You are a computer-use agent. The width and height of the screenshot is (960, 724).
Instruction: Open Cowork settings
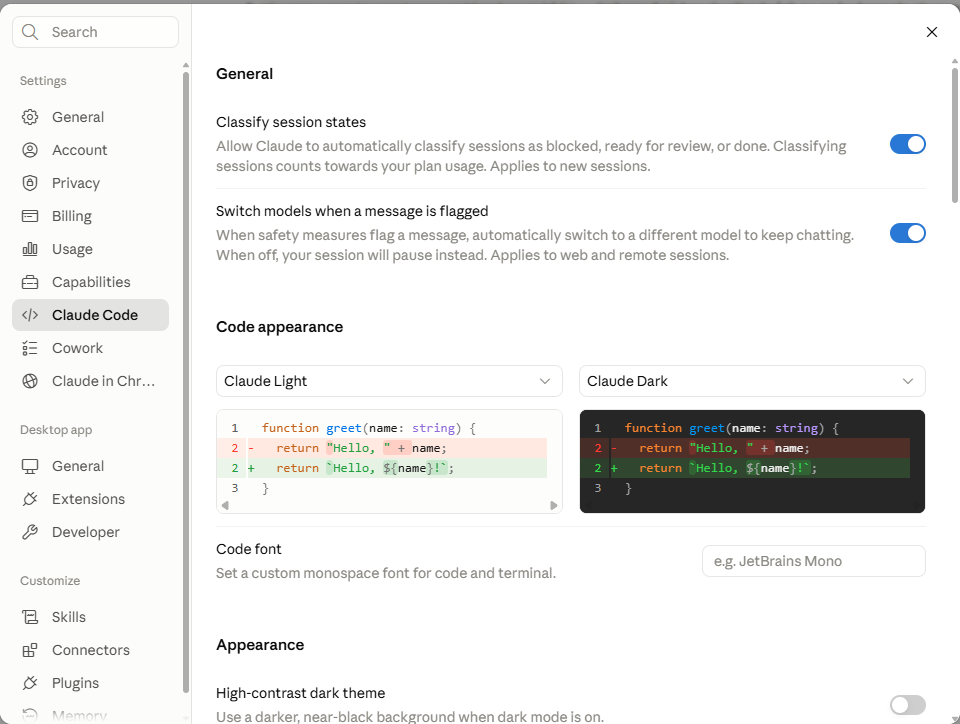tap(91, 348)
